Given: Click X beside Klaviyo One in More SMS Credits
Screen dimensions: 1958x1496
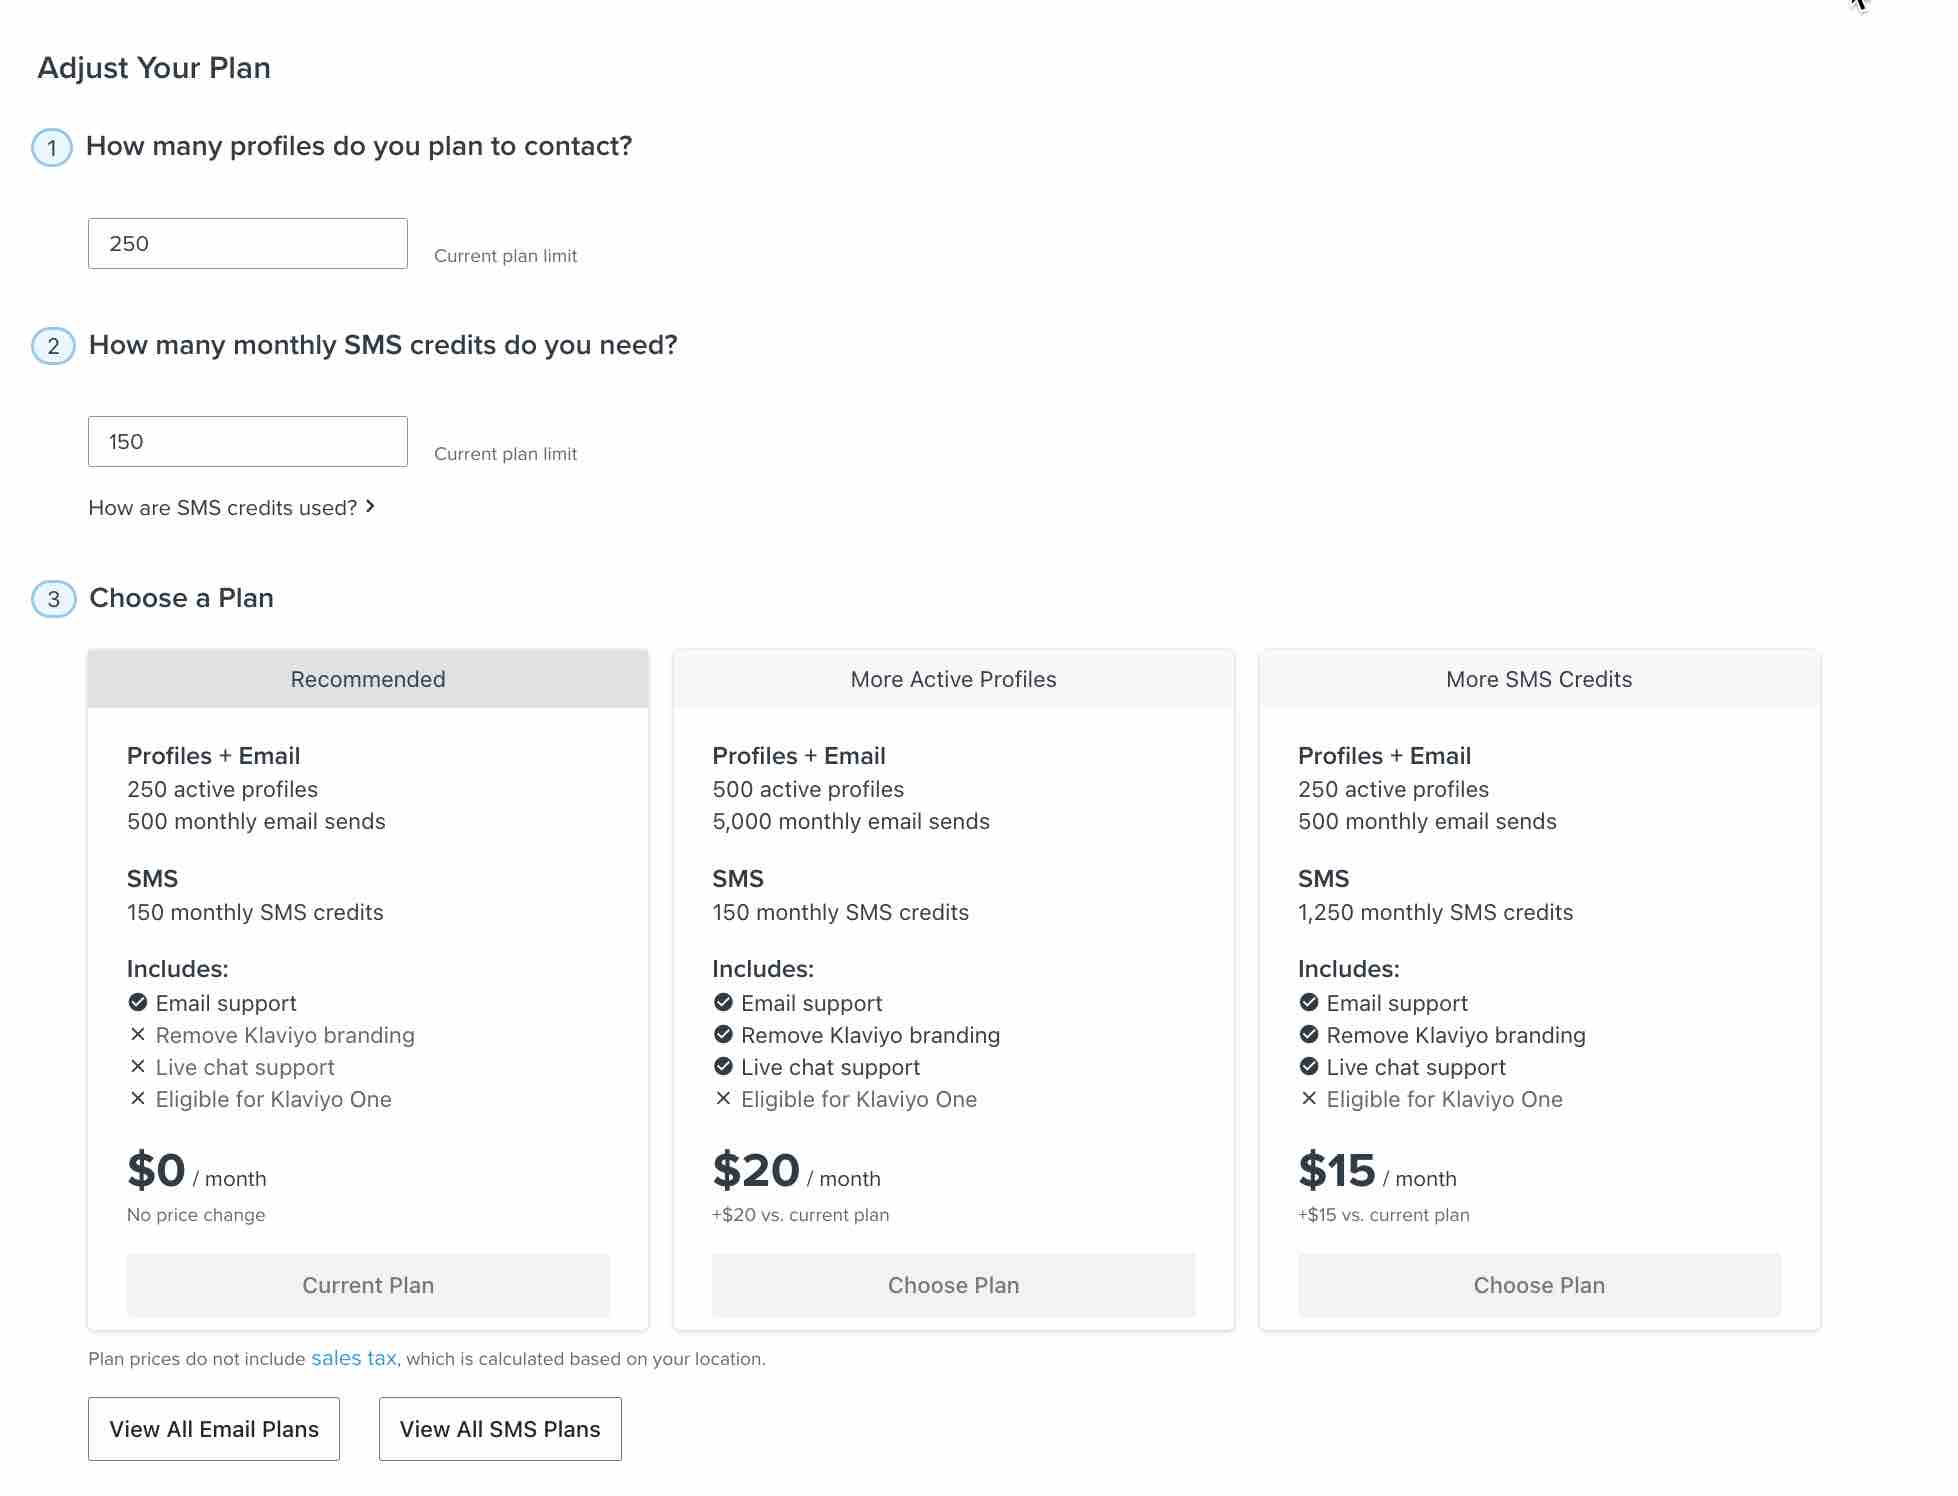Looking at the screenshot, I should click(1309, 1098).
